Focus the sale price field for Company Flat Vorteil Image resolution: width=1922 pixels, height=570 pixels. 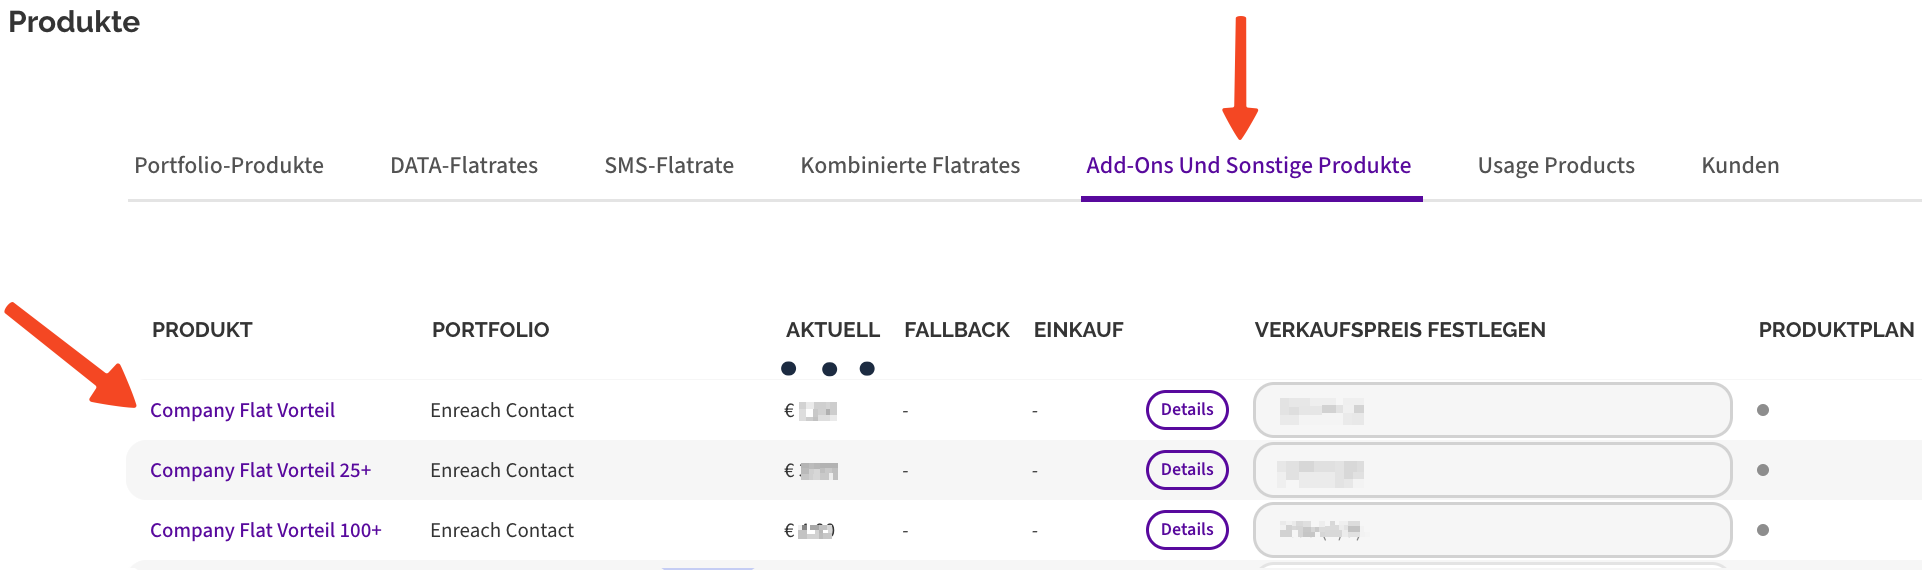(x=1492, y=410)
